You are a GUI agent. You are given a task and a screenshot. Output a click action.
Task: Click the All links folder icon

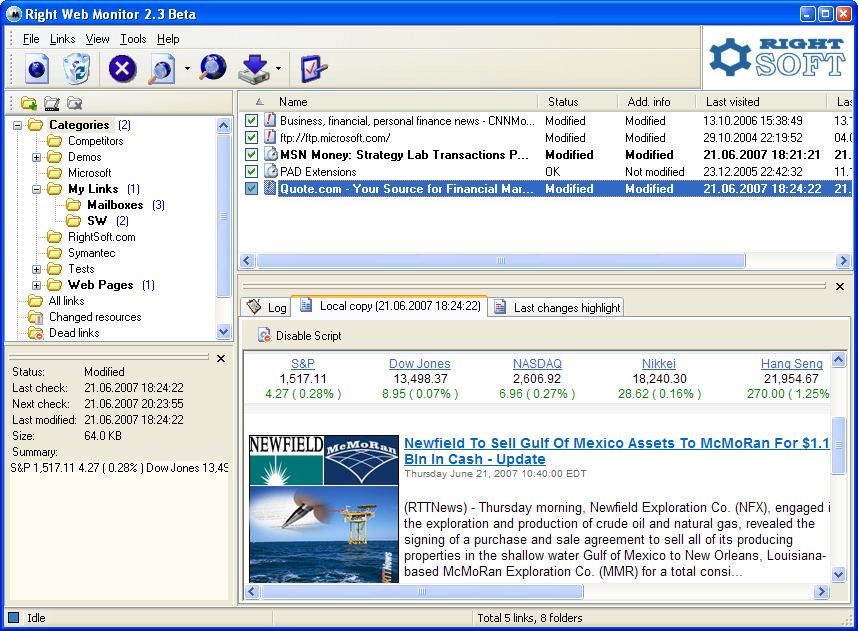36,301
